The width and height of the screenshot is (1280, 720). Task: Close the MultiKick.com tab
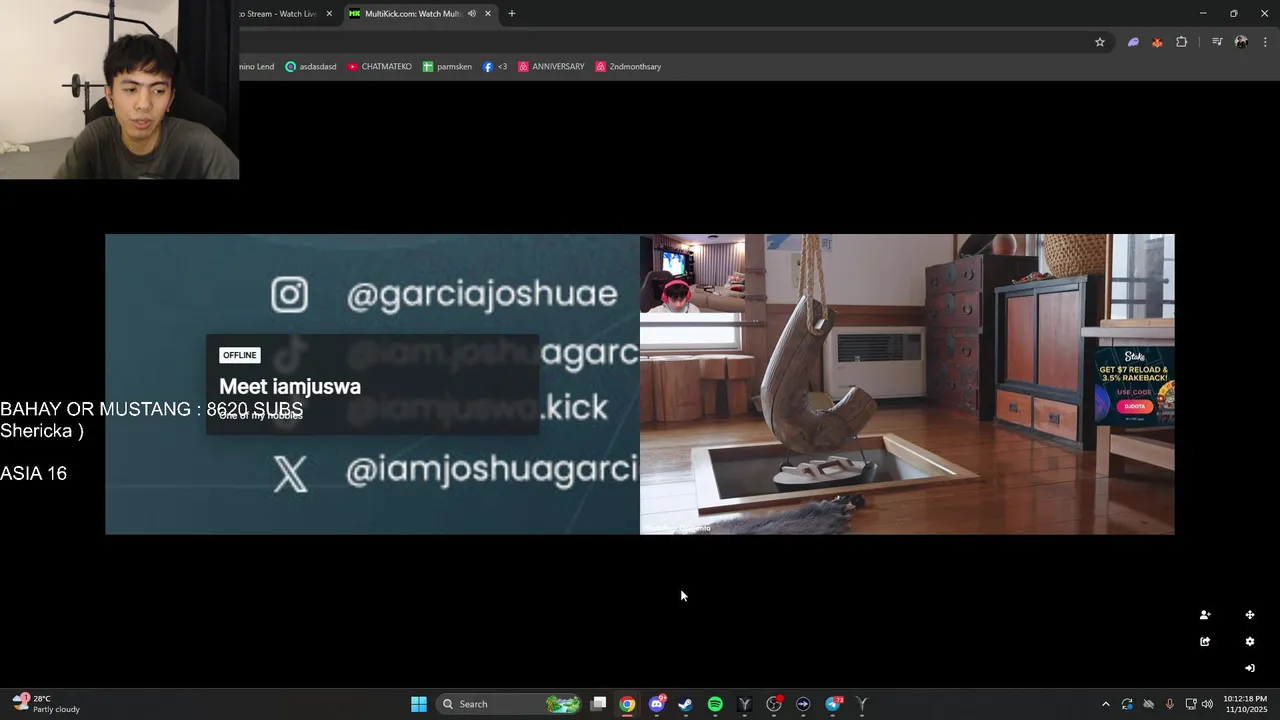coord(488,14)
